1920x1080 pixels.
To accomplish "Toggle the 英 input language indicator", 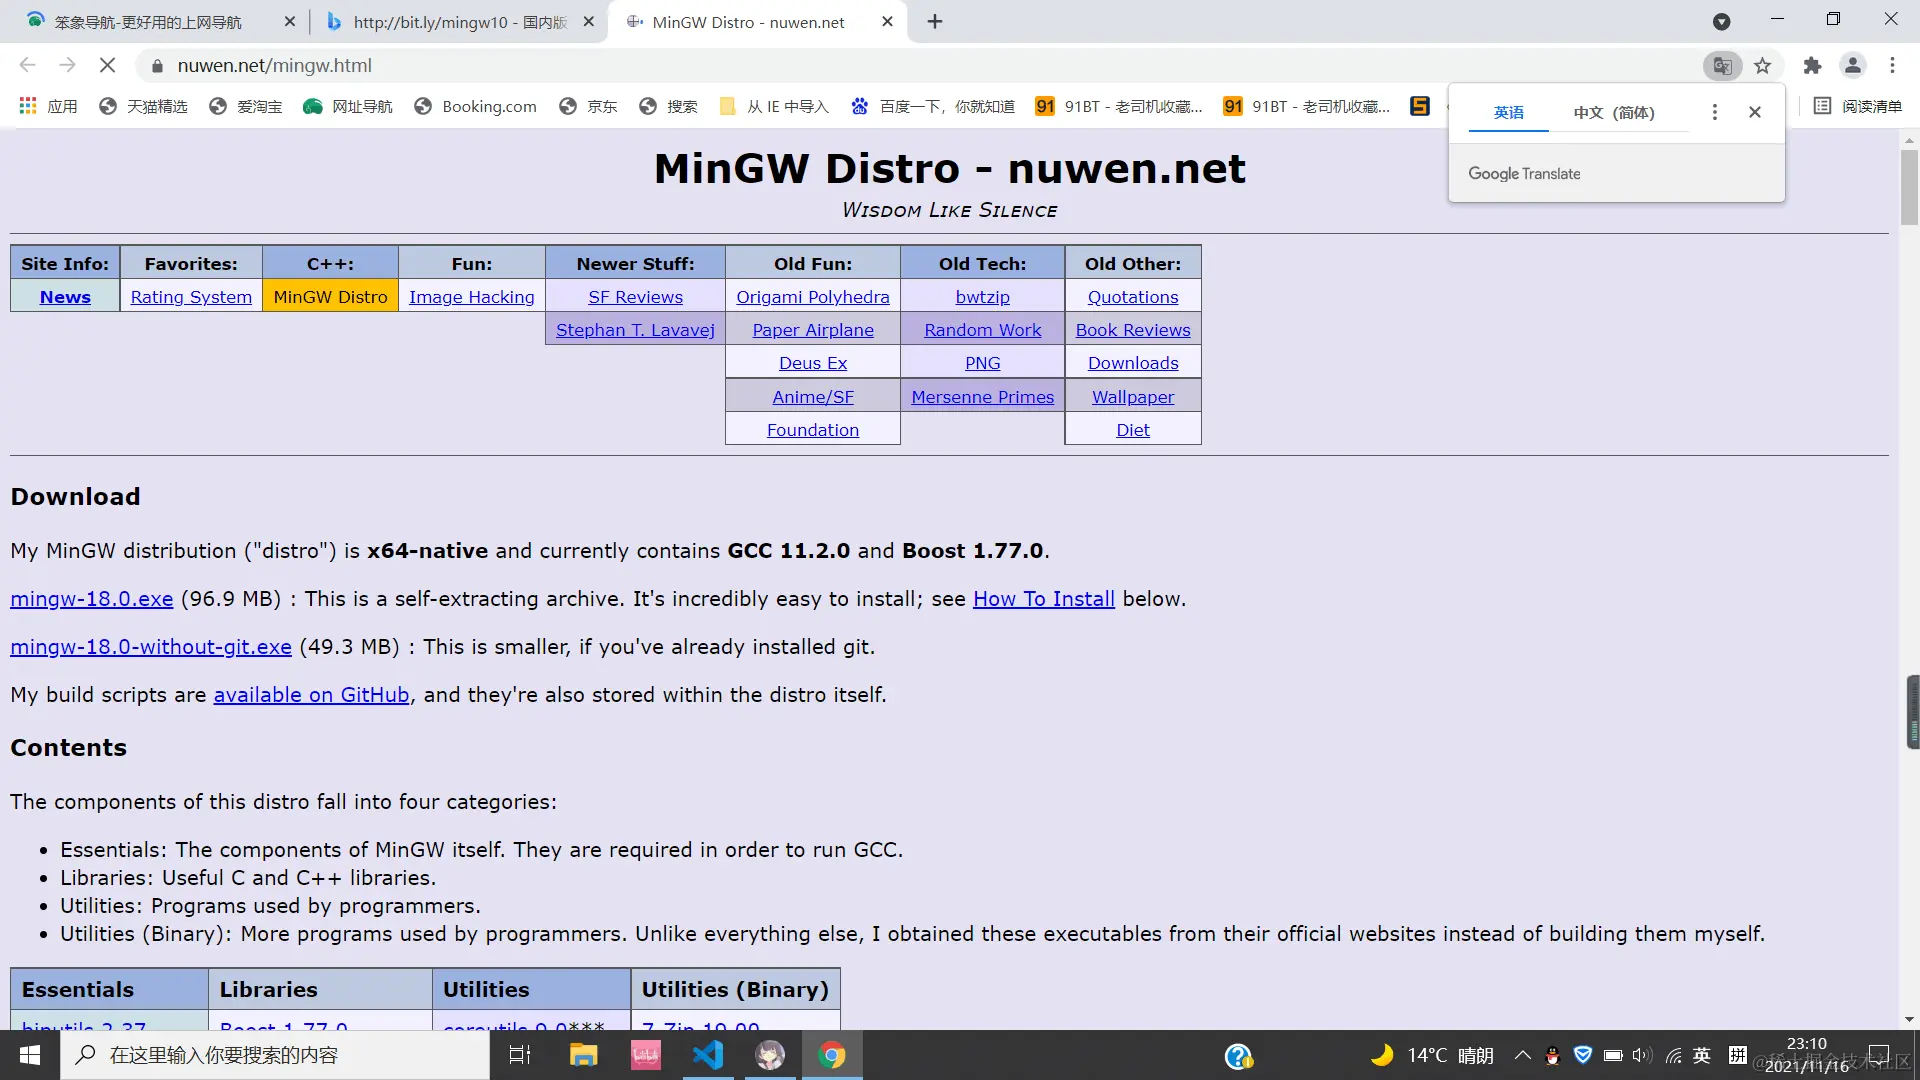I will [1700, 1055].
